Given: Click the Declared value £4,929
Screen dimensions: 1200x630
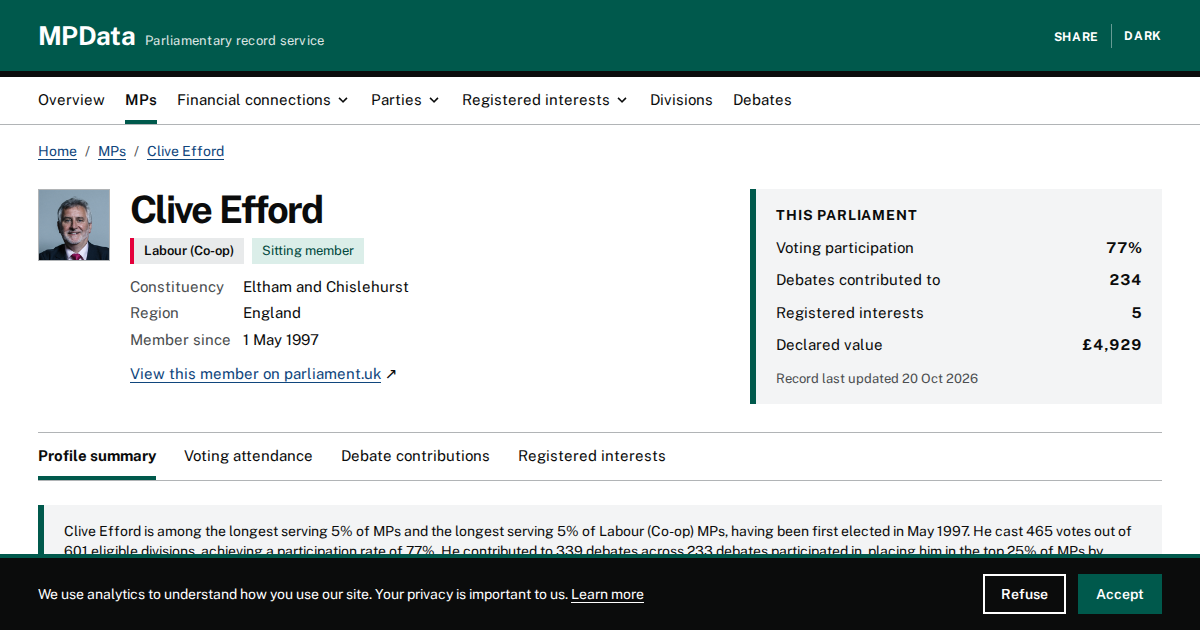Looking at the screenshot, I should click(x=1111, y=345).
